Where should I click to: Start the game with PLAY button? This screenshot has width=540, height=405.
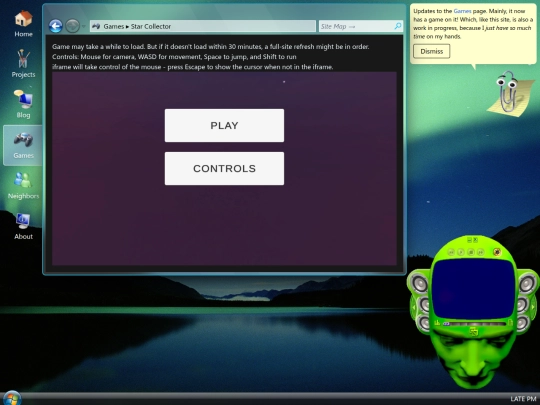(224, 125)
